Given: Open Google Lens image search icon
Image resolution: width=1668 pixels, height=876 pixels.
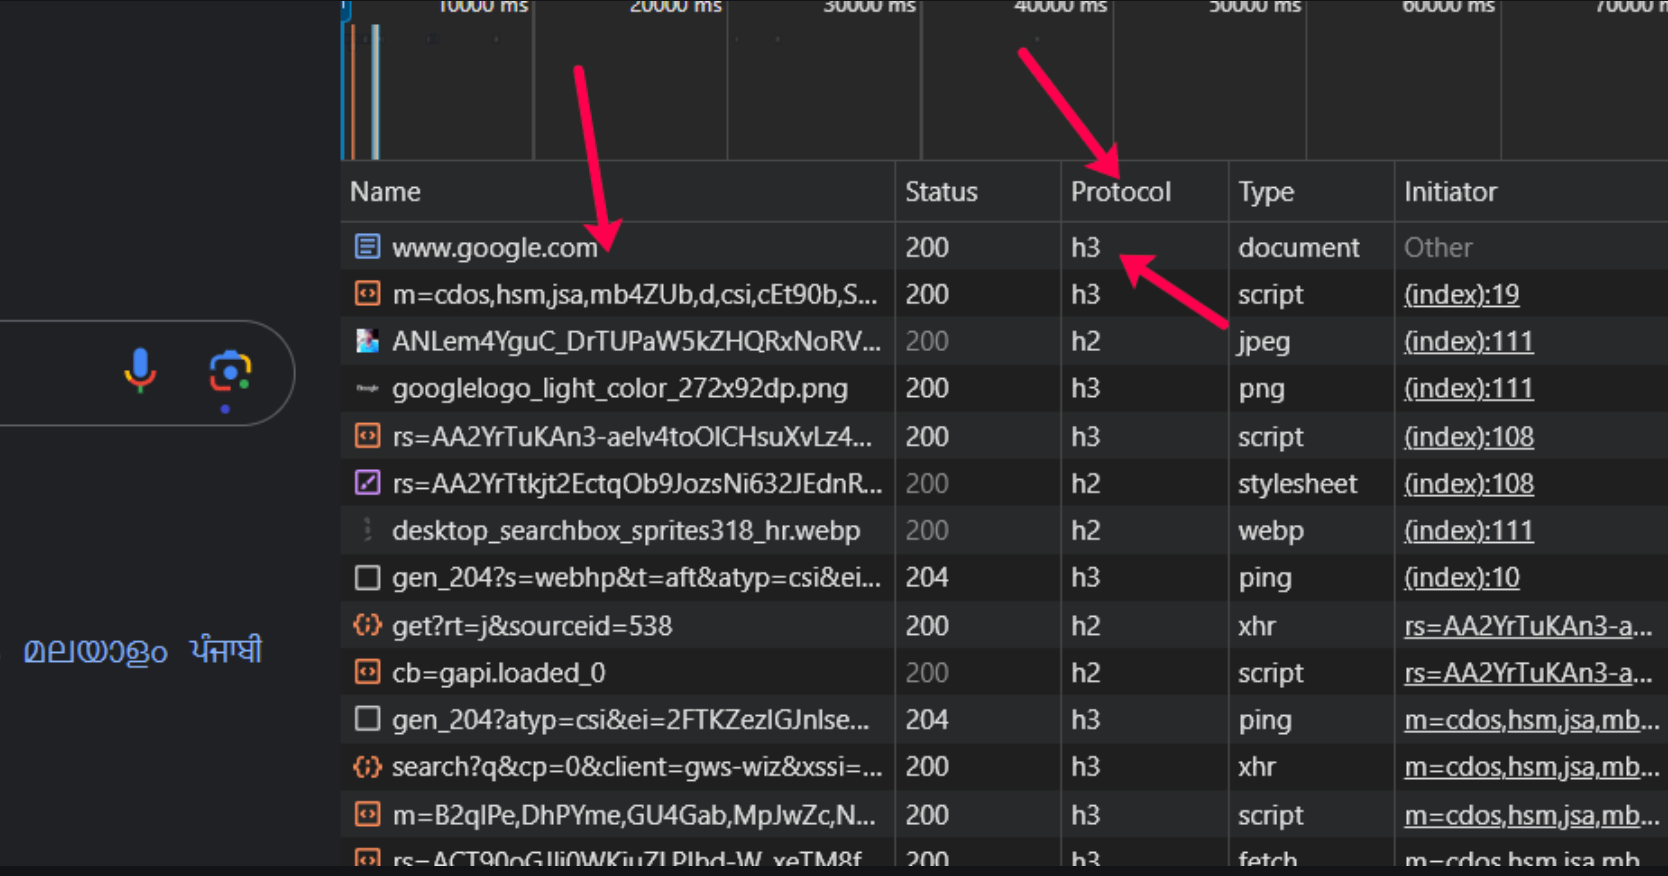Looking at the screenshot, I should pos(230,373).
